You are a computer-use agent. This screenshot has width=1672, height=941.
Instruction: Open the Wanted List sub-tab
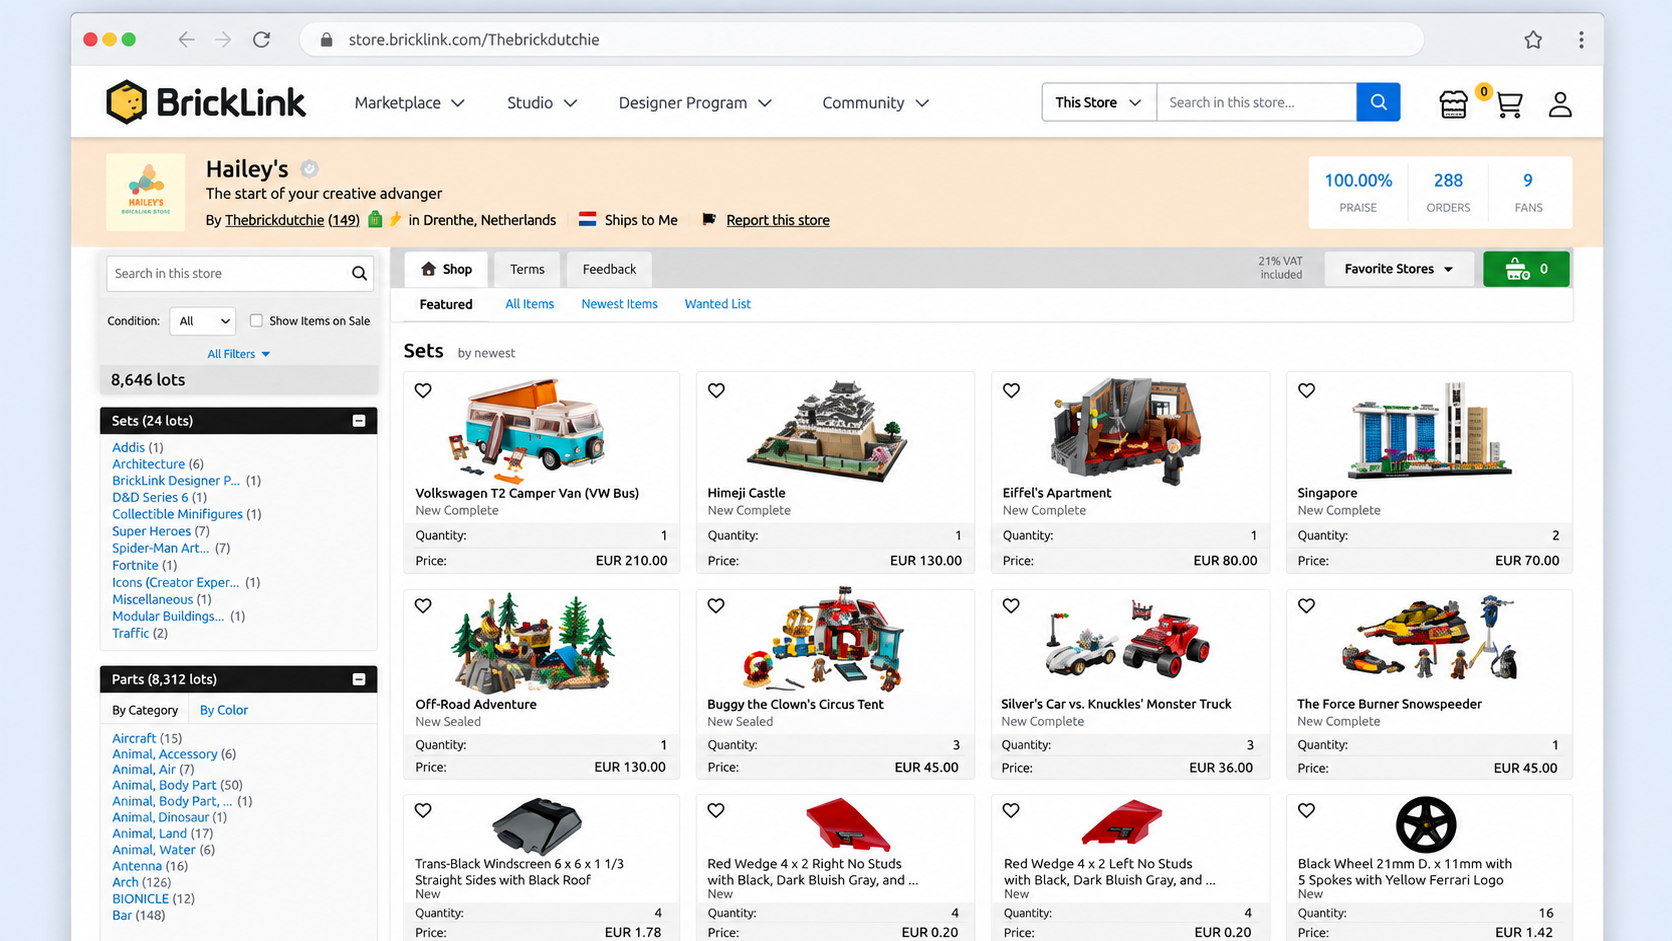[717, 304]
